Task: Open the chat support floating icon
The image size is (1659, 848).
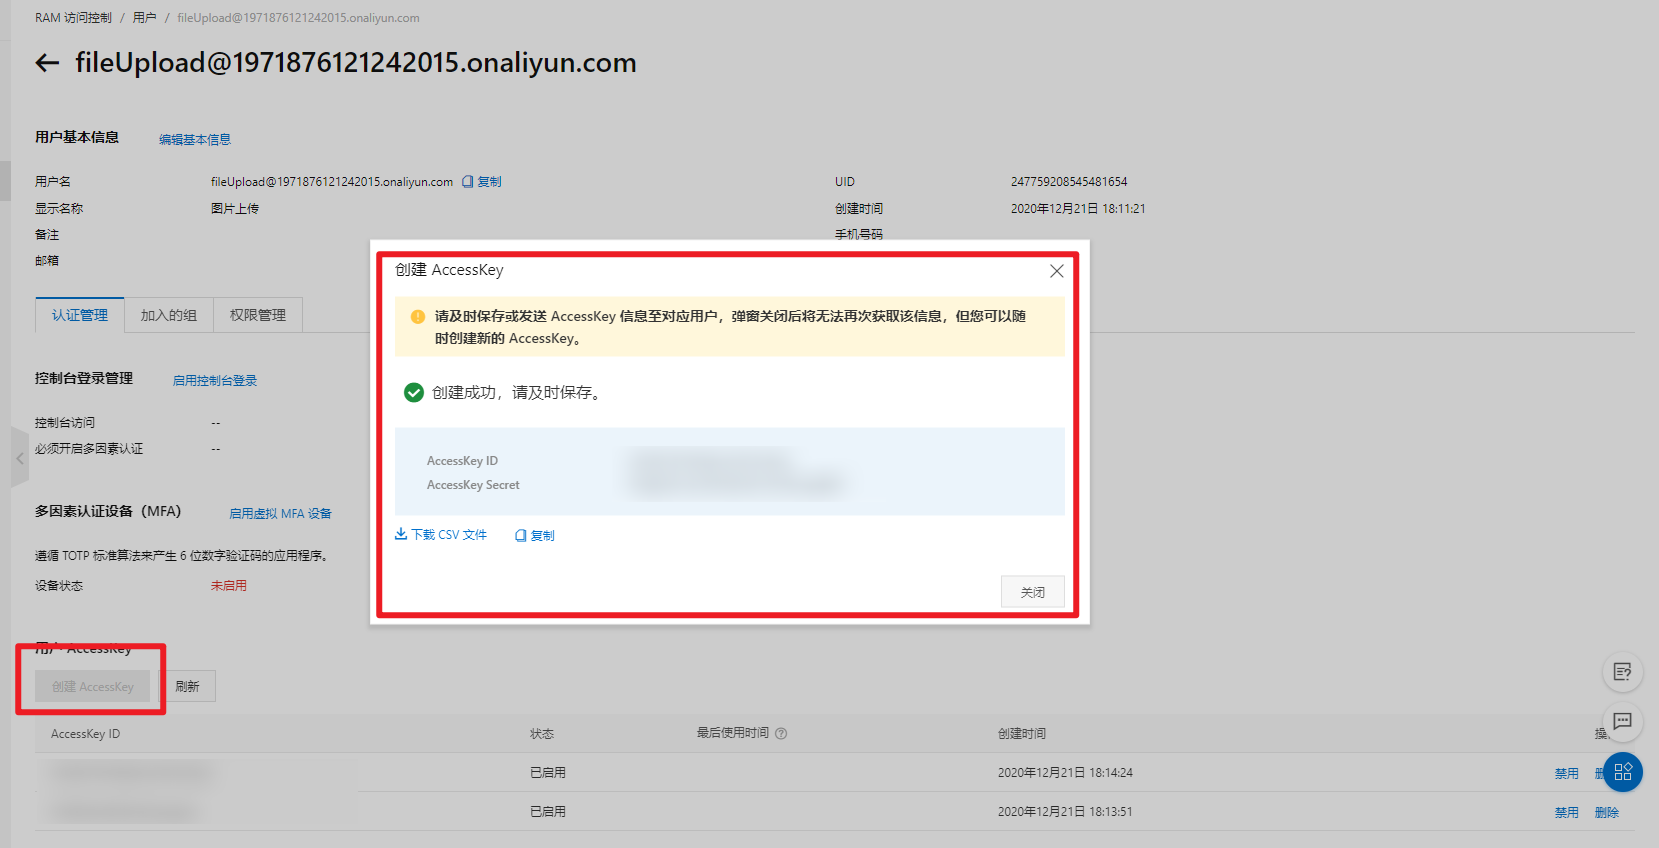Action: click(x=1622, y=721)
